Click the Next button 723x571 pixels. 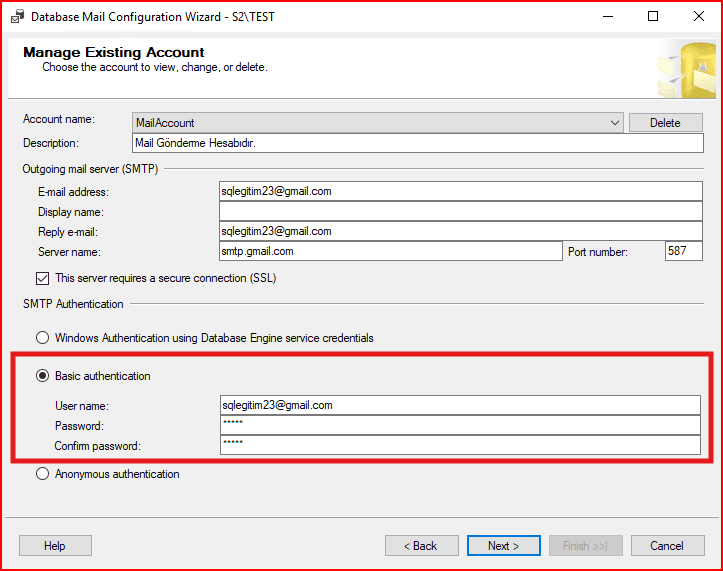503,546
